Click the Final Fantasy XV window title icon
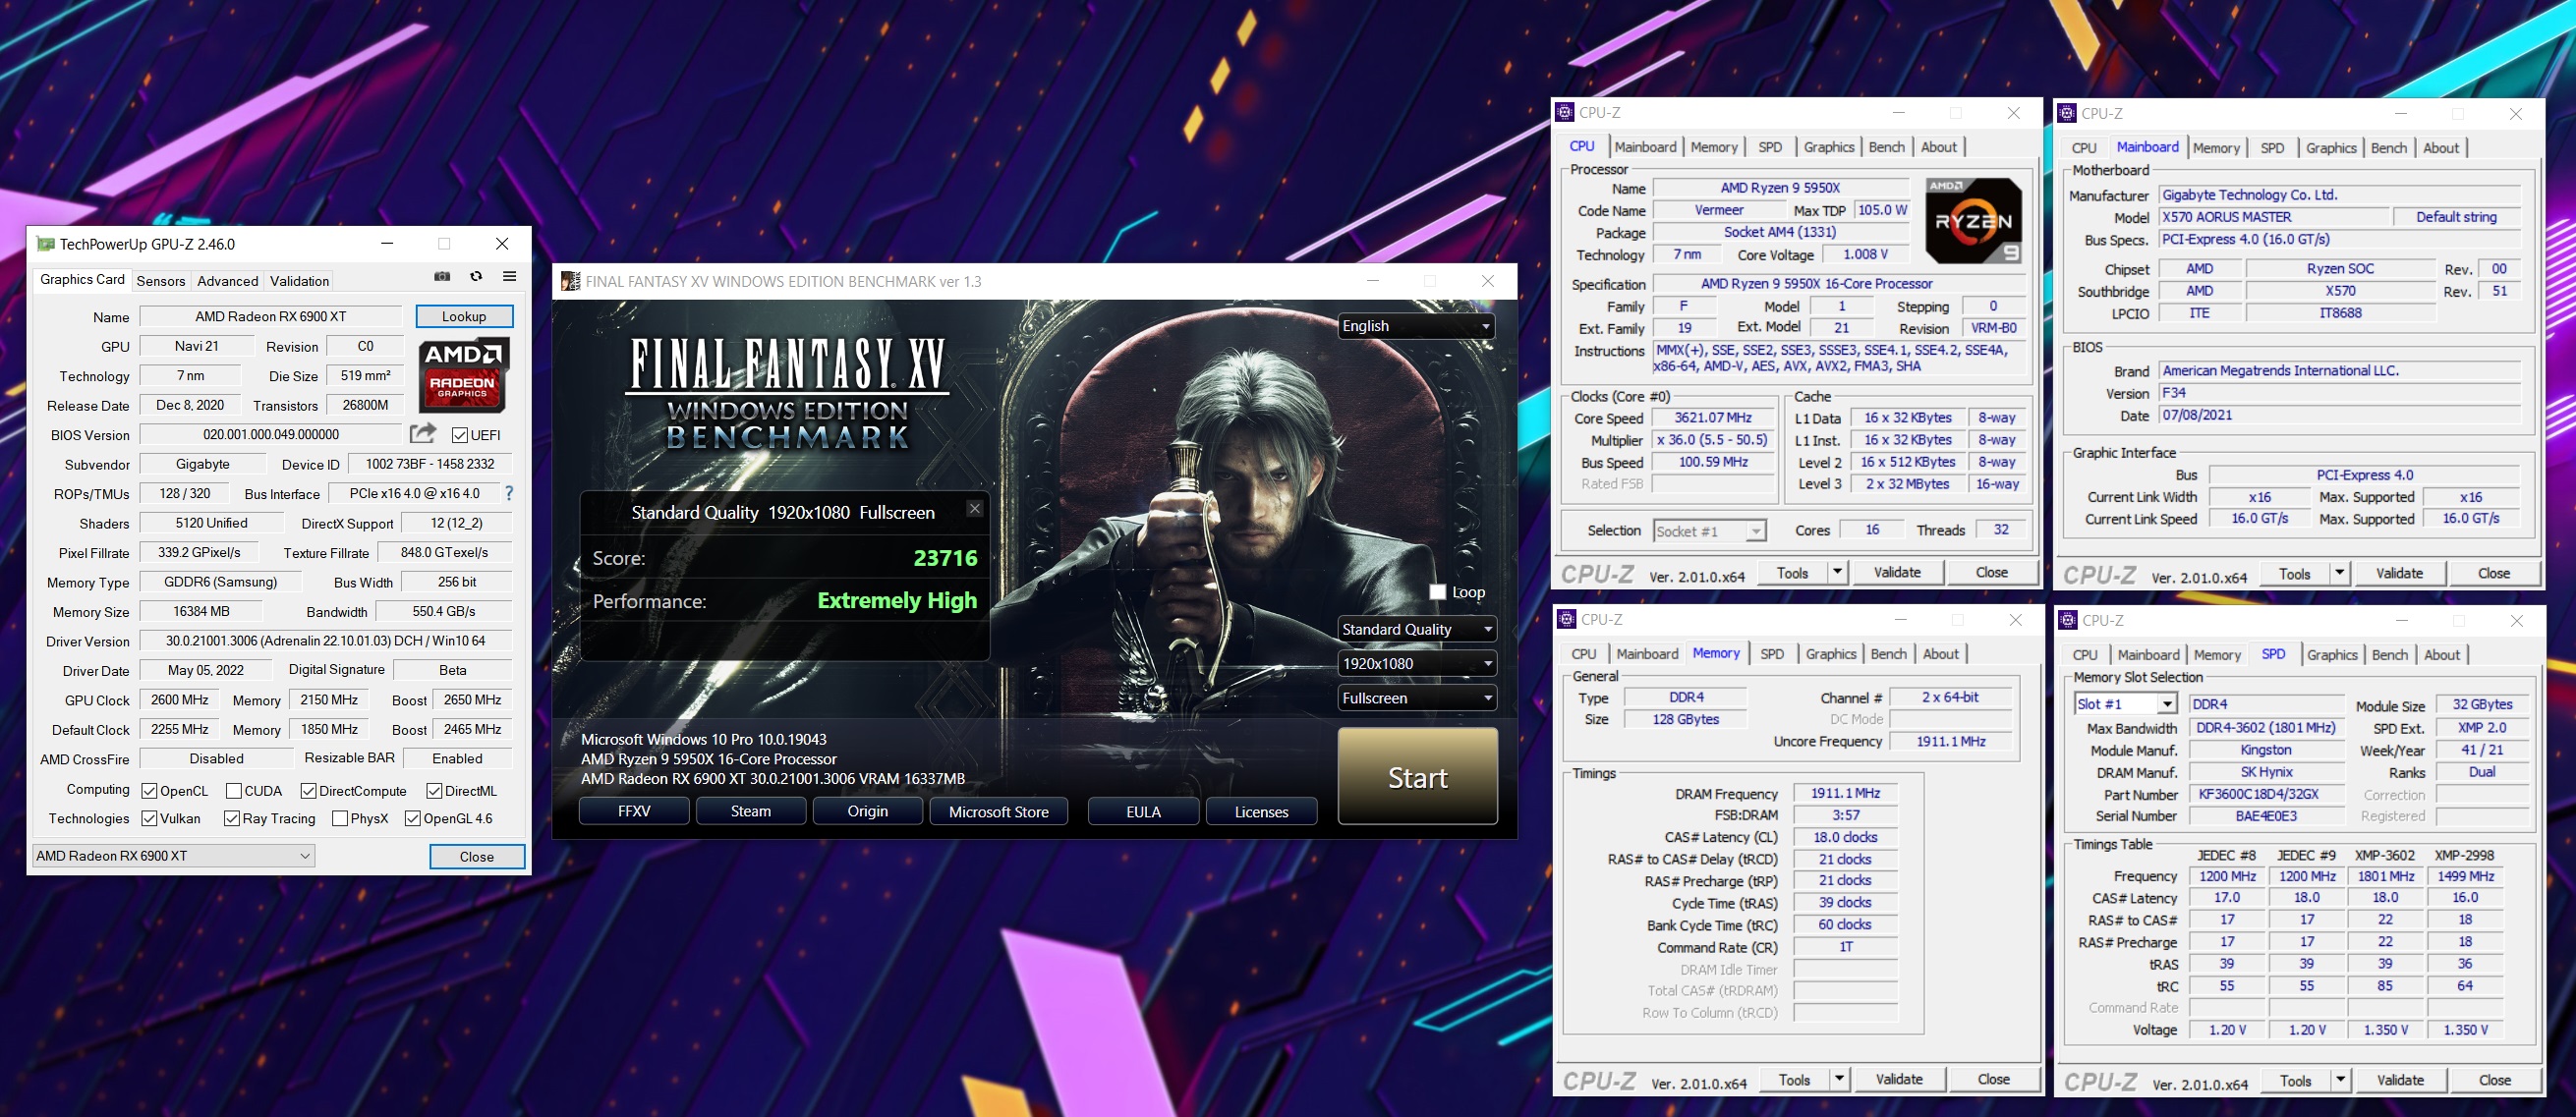2576x1117 pixels. 570,281
